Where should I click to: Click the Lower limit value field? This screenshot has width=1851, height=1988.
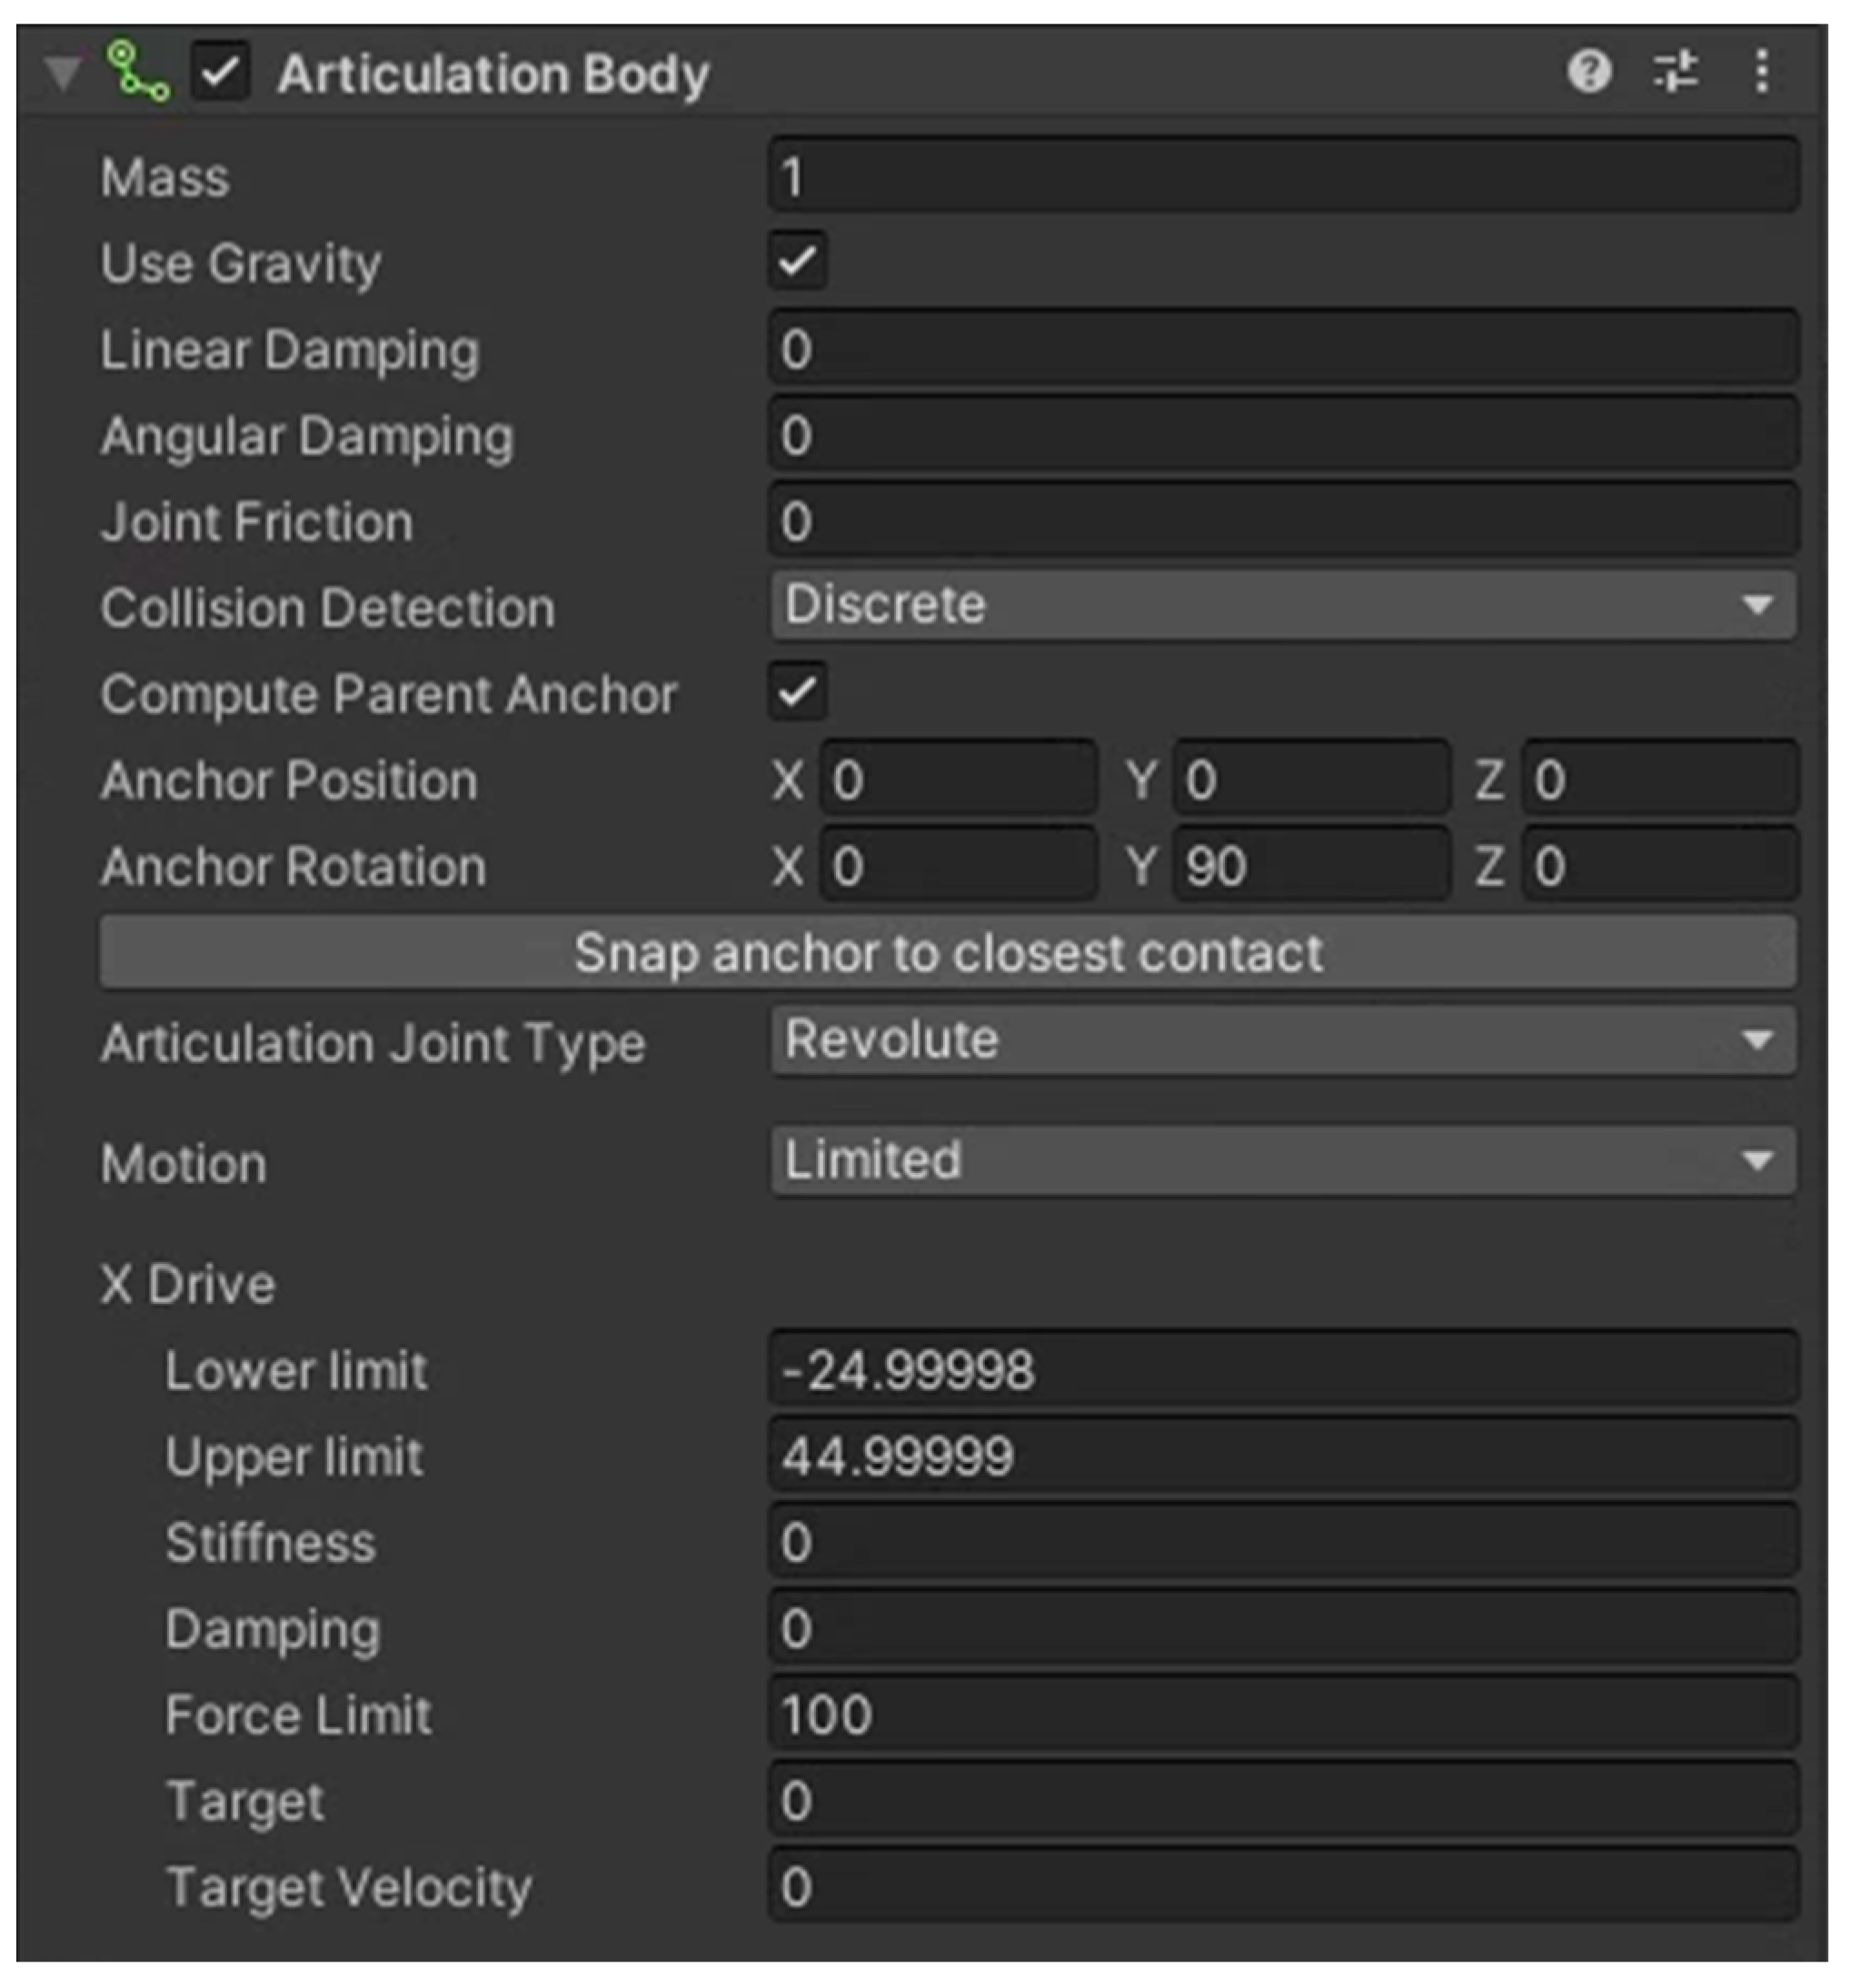1282,1370
